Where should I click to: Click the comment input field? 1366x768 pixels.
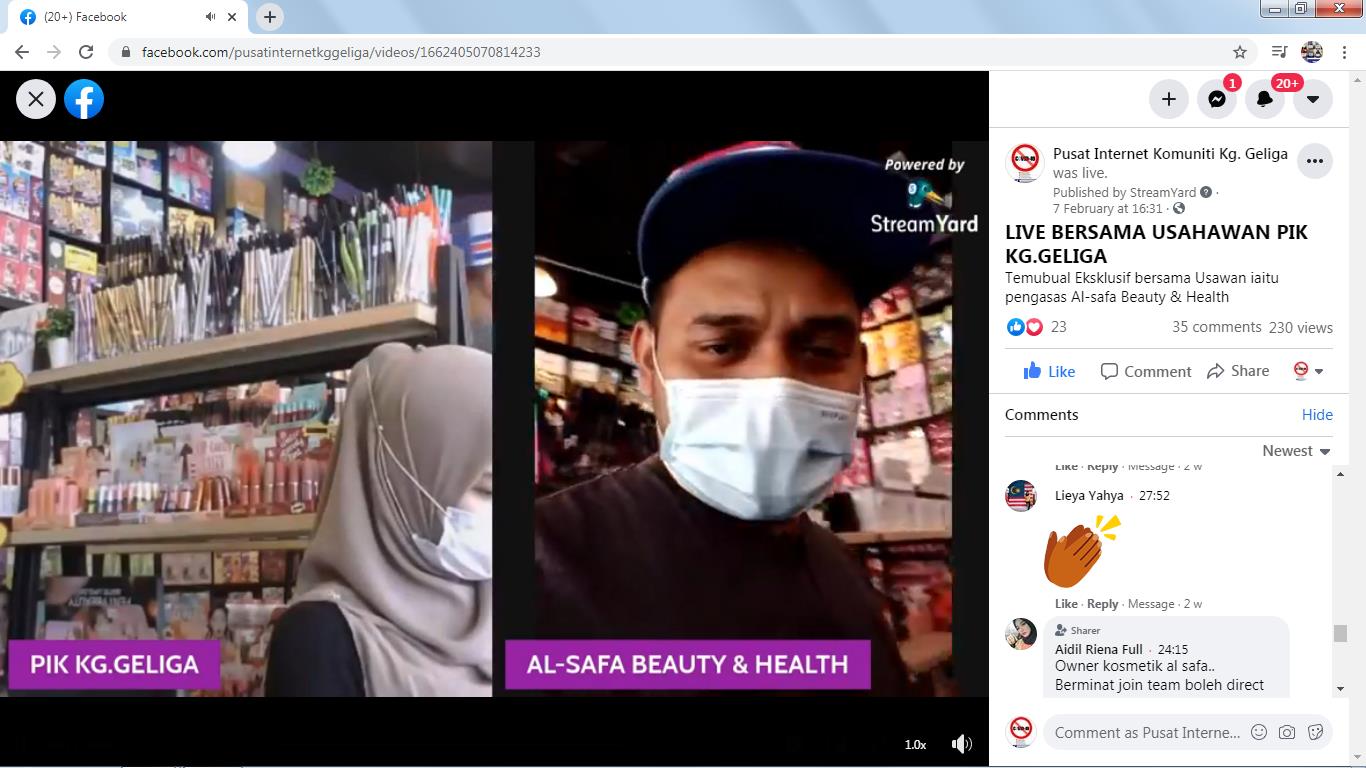[1146, 732]
